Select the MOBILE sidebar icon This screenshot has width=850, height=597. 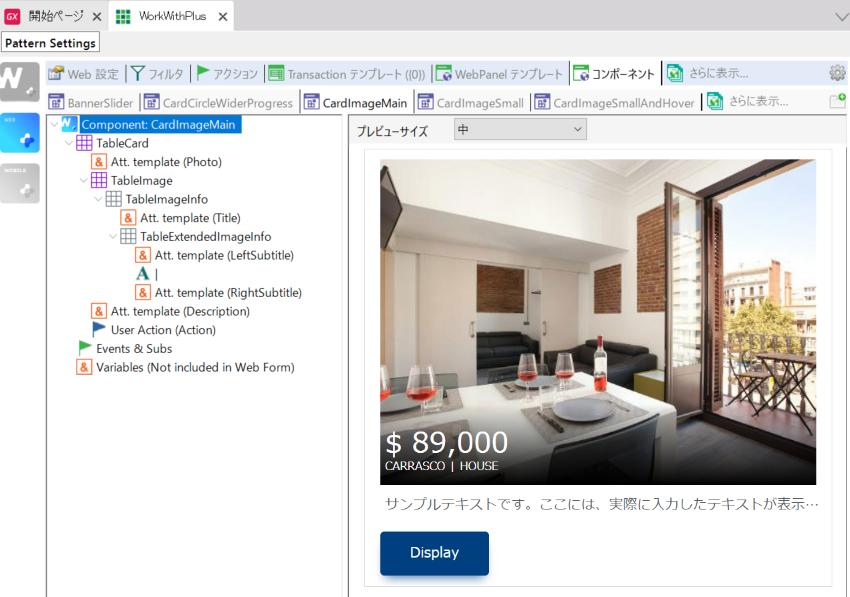20,183
